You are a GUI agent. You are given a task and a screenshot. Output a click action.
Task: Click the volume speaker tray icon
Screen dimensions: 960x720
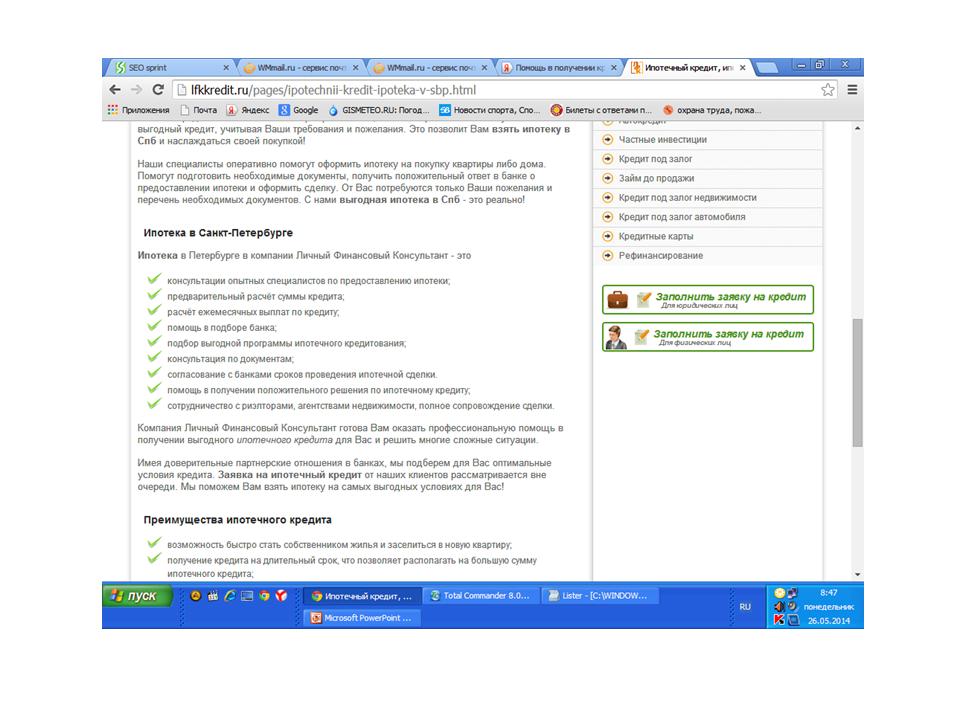coord(779,606)
